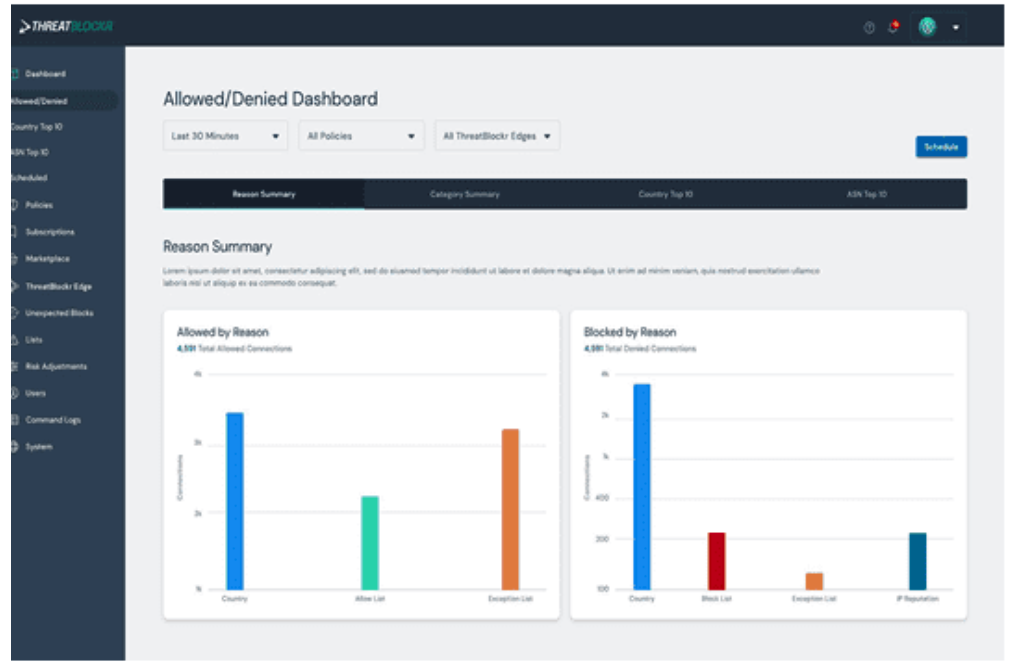Image resolution: width=1015 pixels, height=670 pixels.
Task: Click the Policies shield icon in sidebar
Action: pyautogui.click(x=14, y=205)
